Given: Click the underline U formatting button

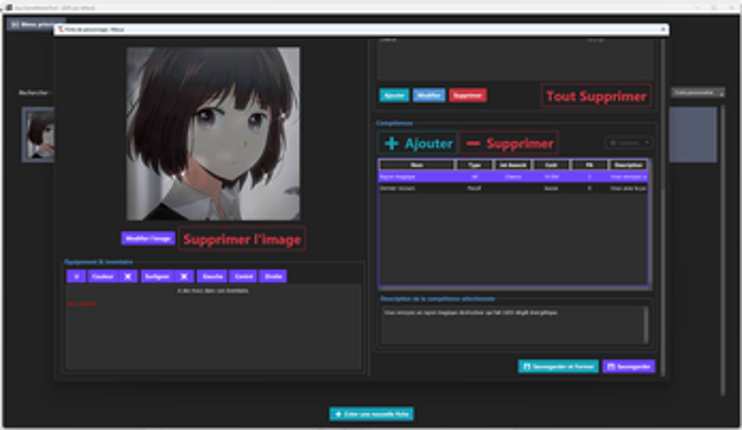Looking at the screenshot, I should coord(76,276).
